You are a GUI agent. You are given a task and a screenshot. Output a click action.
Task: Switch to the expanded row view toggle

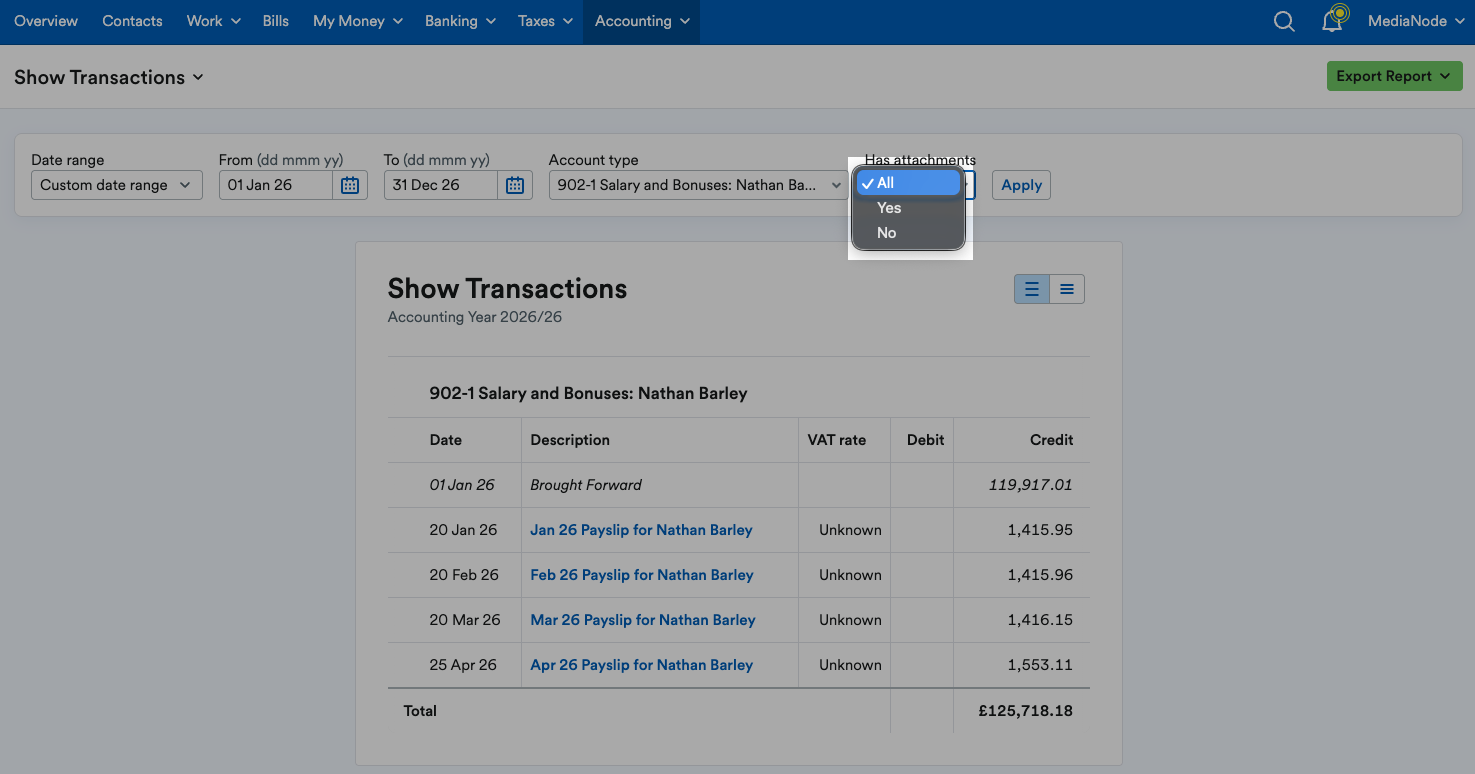(1032, 289)
